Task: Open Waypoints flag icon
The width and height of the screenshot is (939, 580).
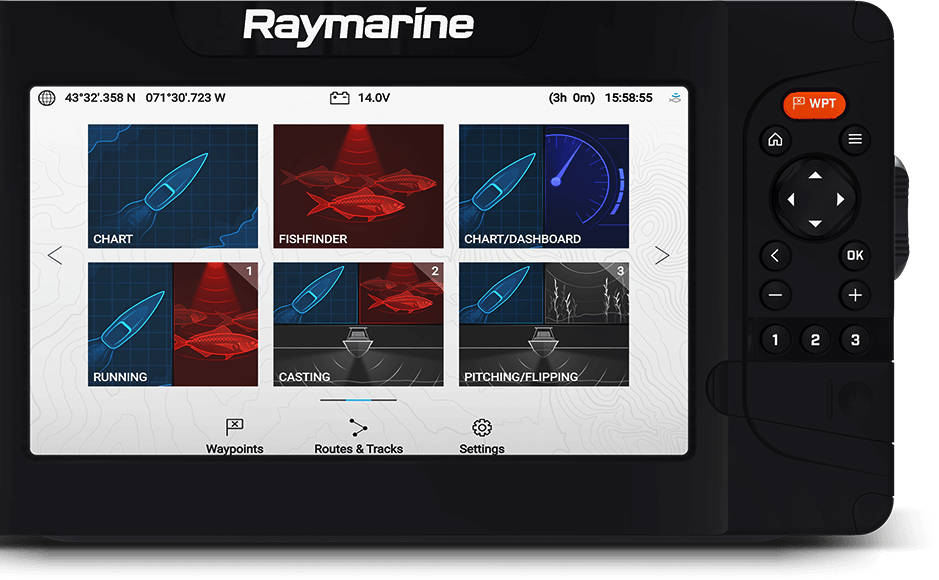Action: click(234, 427)
